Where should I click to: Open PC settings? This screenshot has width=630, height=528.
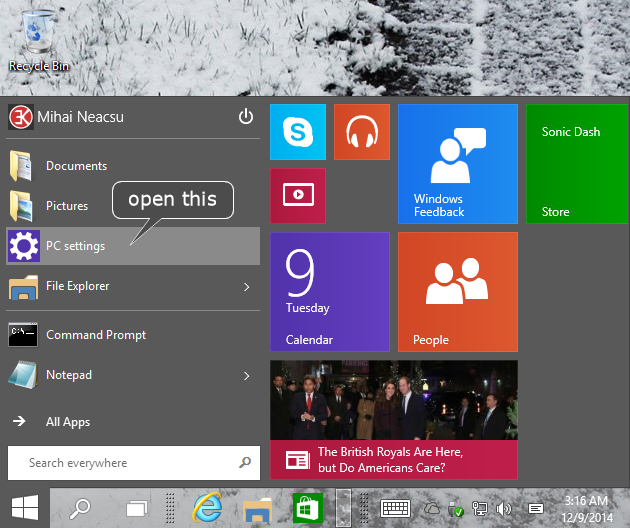(x=133, y=246)
